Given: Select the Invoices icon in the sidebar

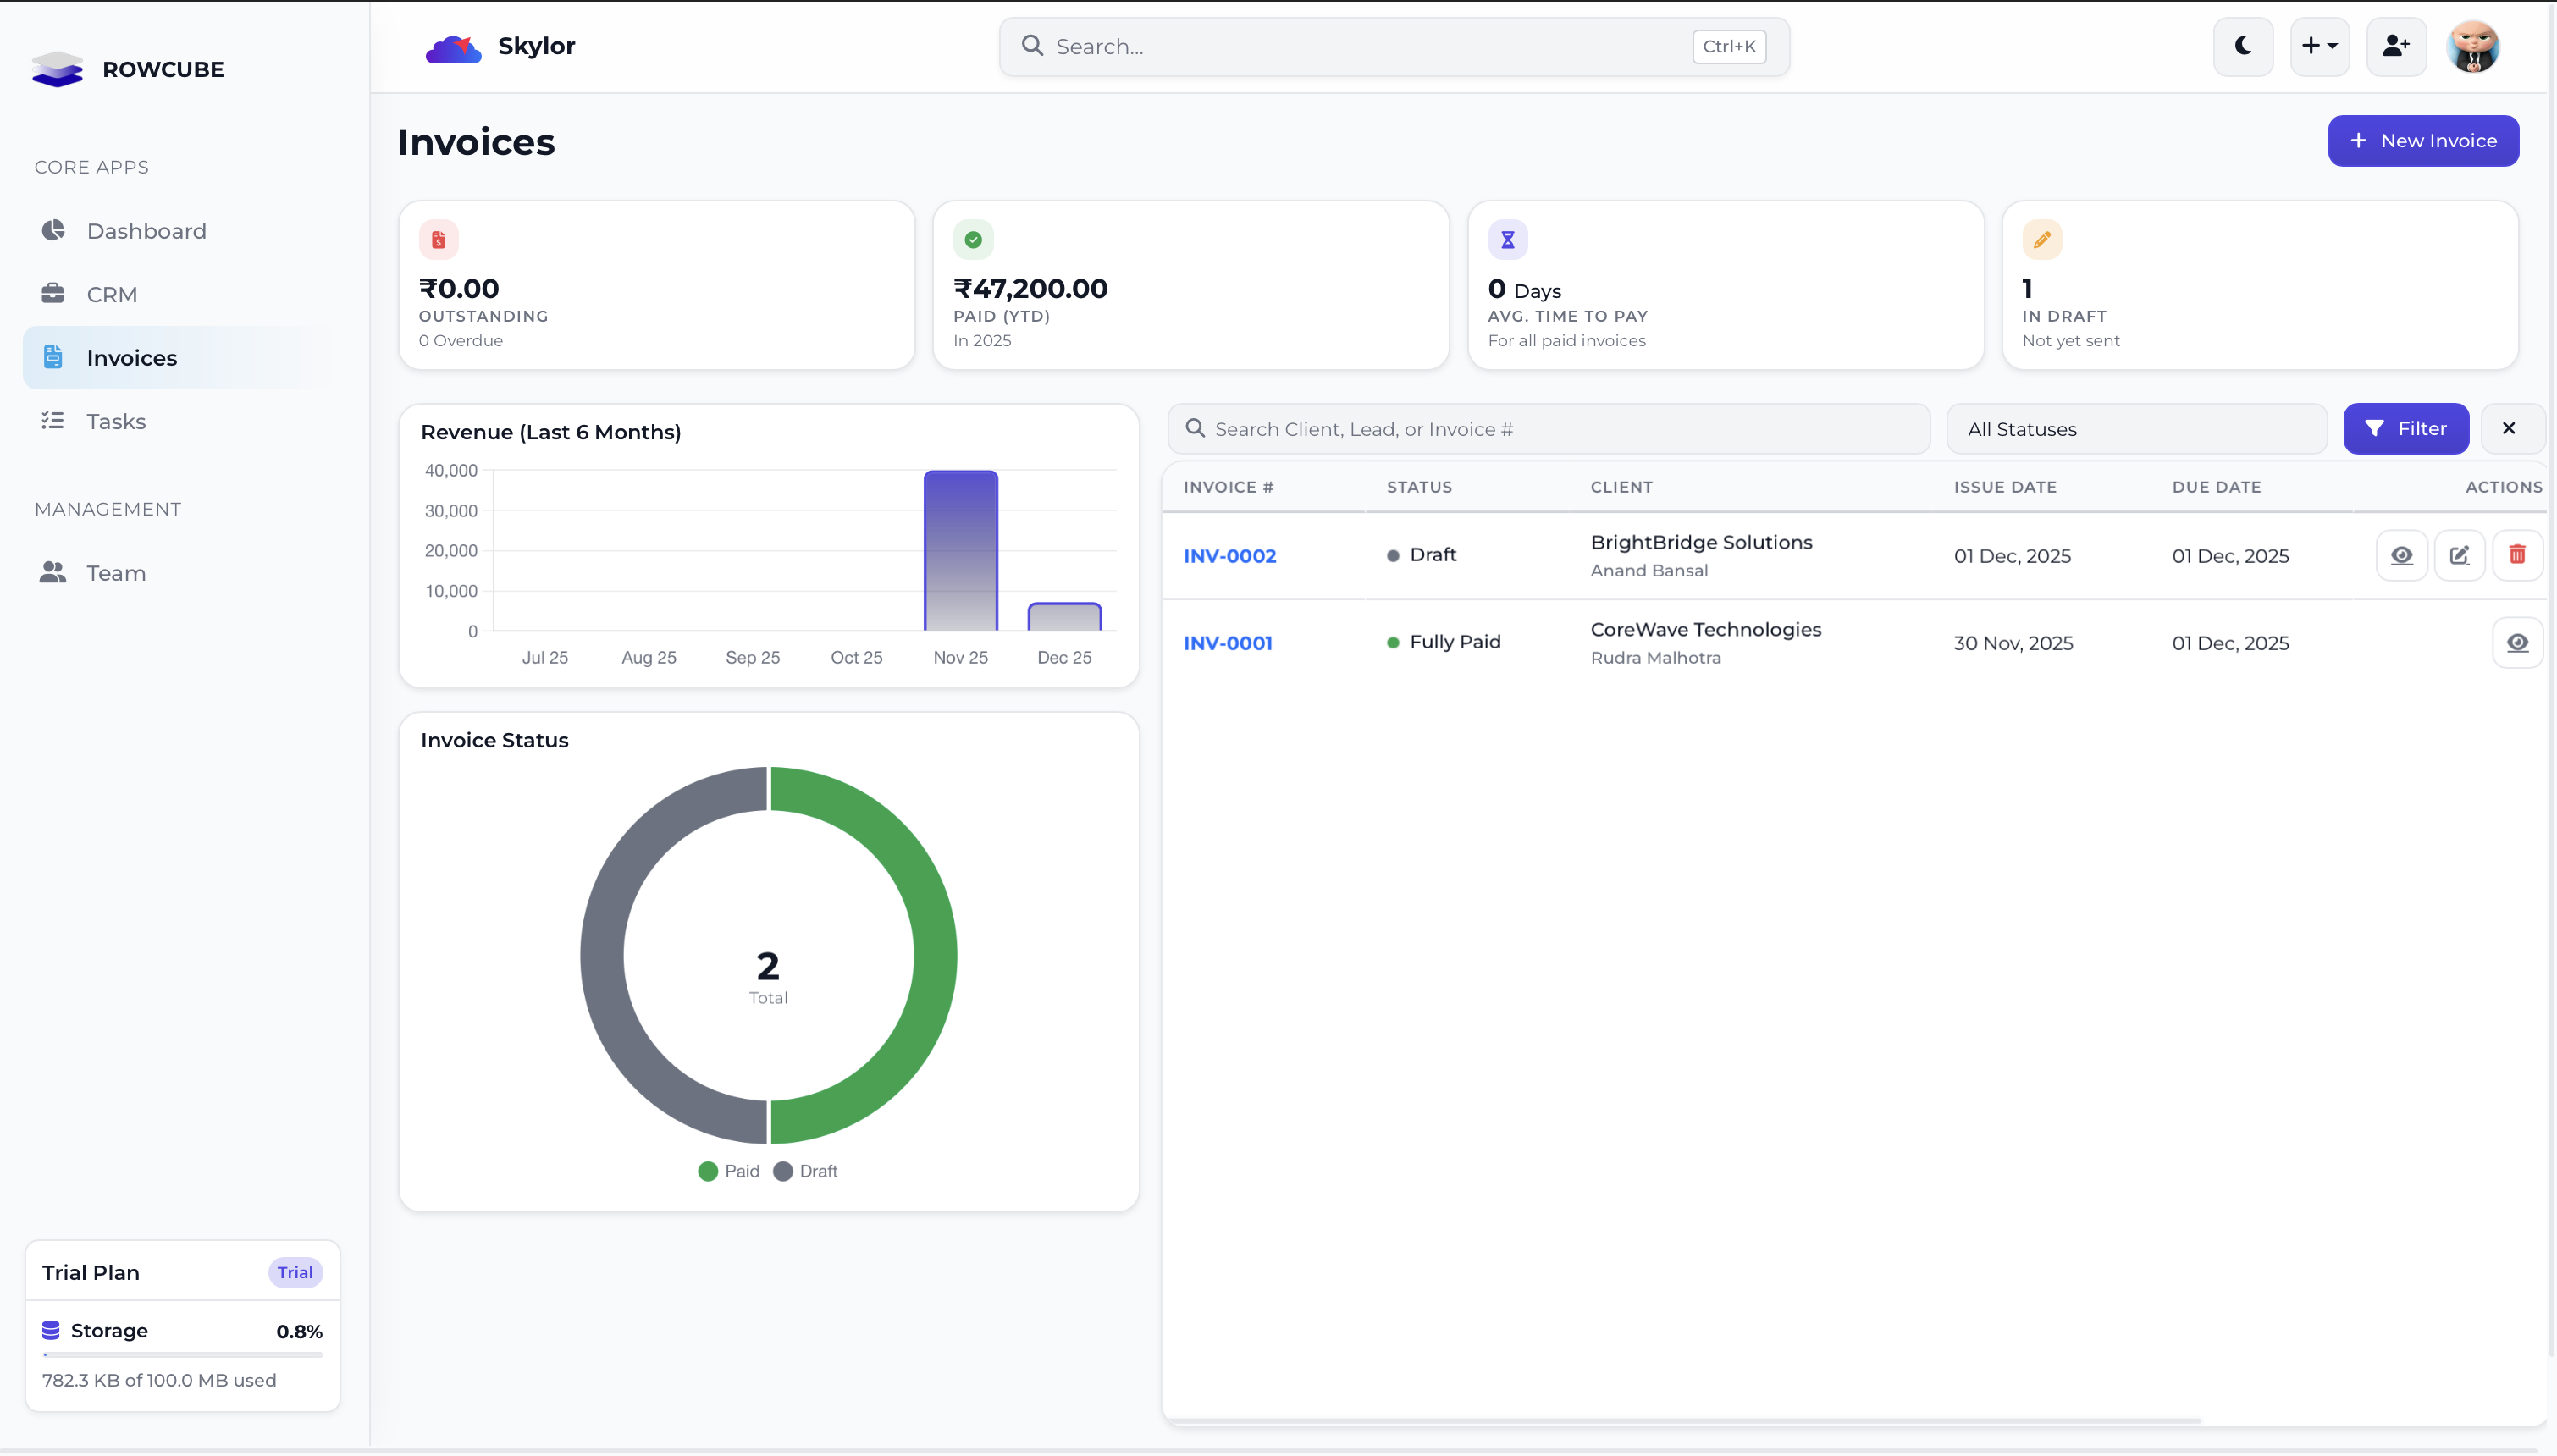Looking at the screenshot, I should (53, 356).
